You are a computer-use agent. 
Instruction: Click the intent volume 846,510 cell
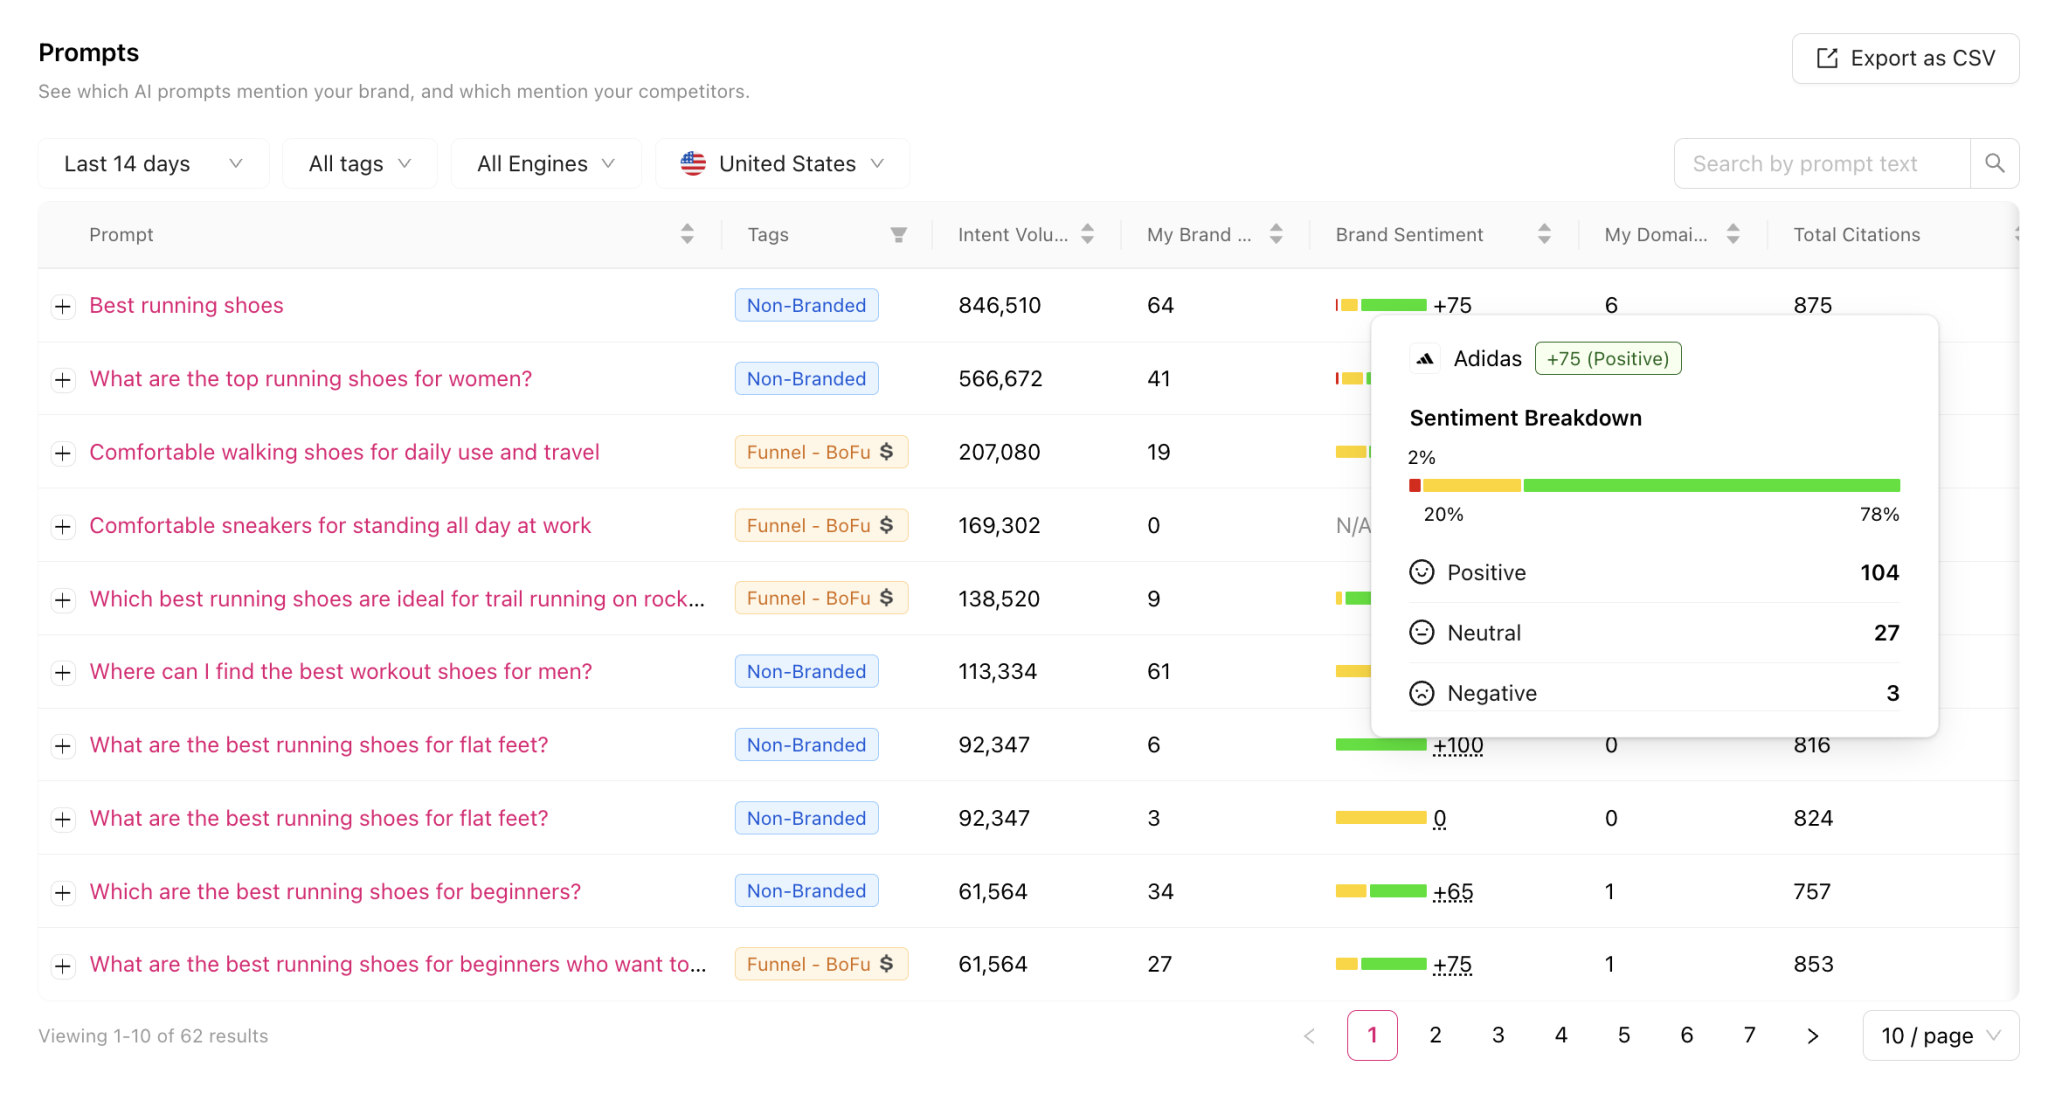999,305
